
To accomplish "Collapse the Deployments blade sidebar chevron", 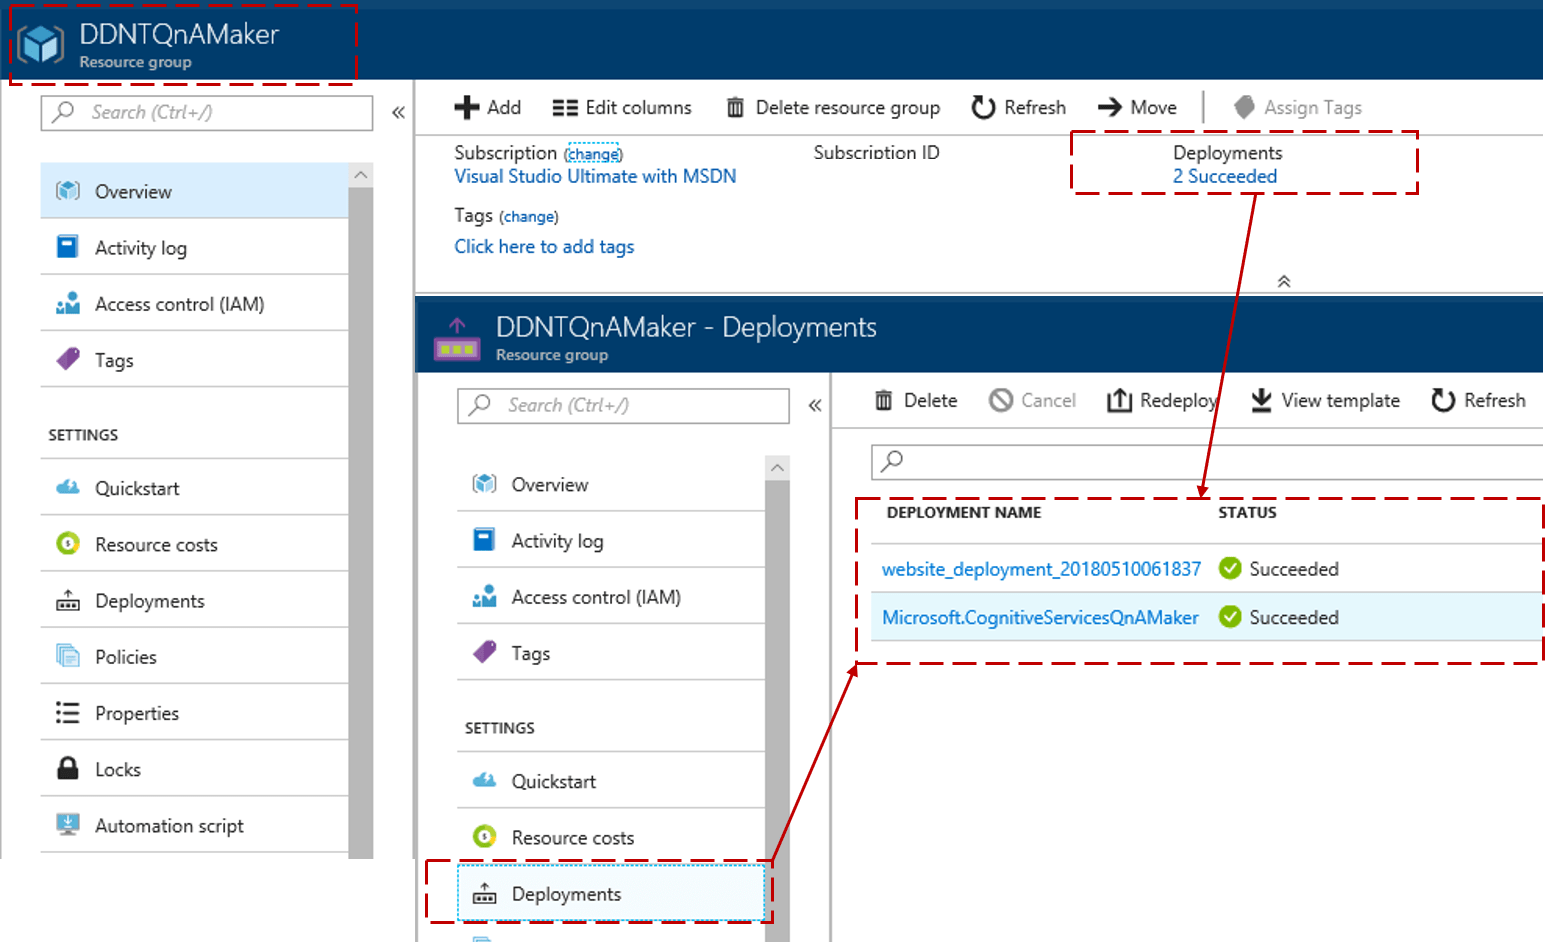I will [x=814, y=404].
